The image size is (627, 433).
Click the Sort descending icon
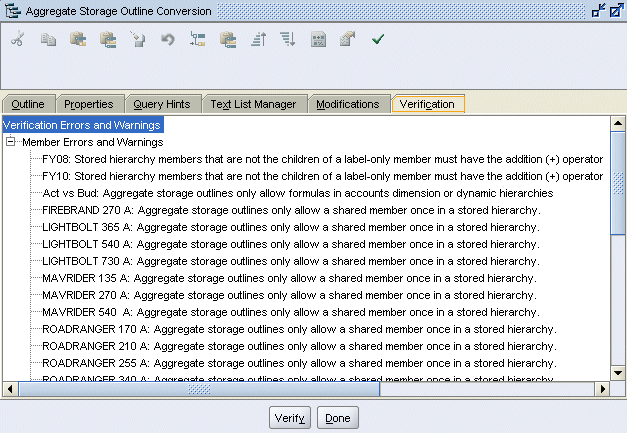point(288,39)
